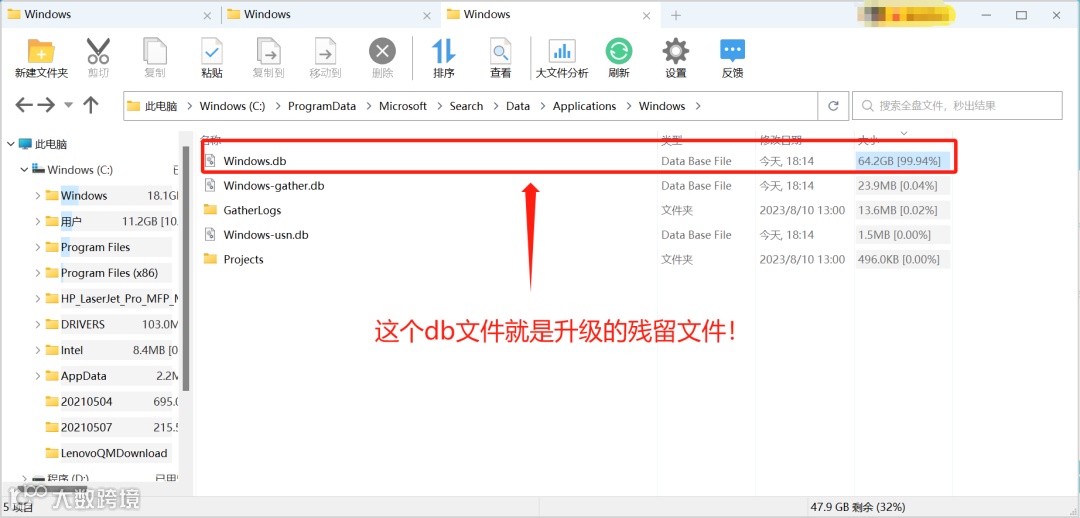Click Search in the breadcrumb path
Screen dimensions: 1080x518
click(x=466, y=106)
